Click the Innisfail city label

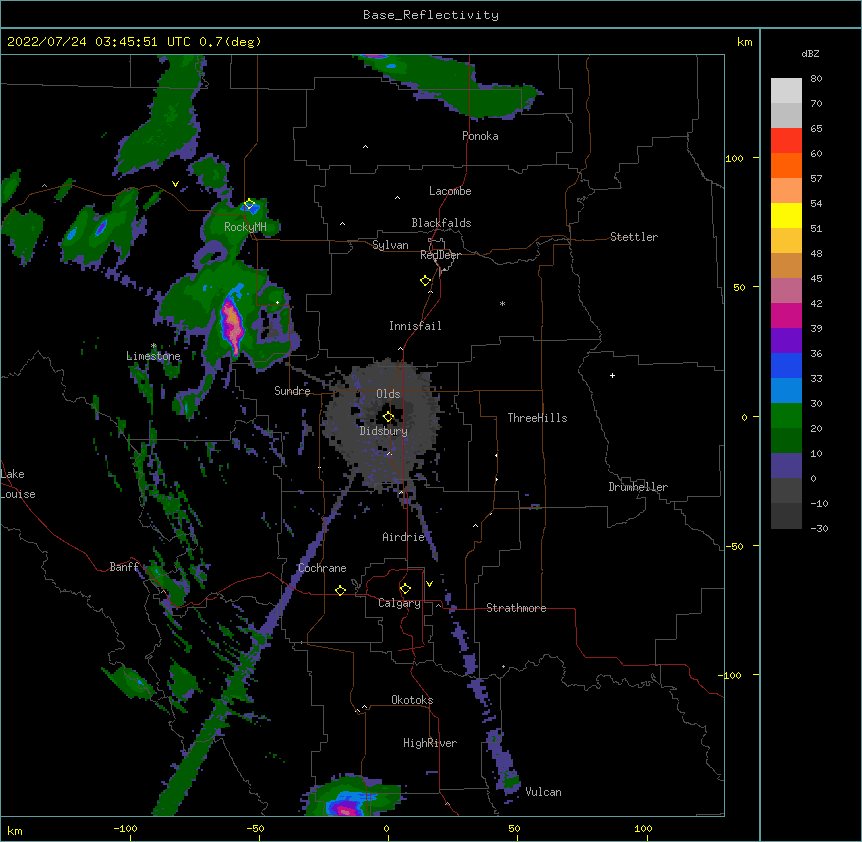(415, 326)
